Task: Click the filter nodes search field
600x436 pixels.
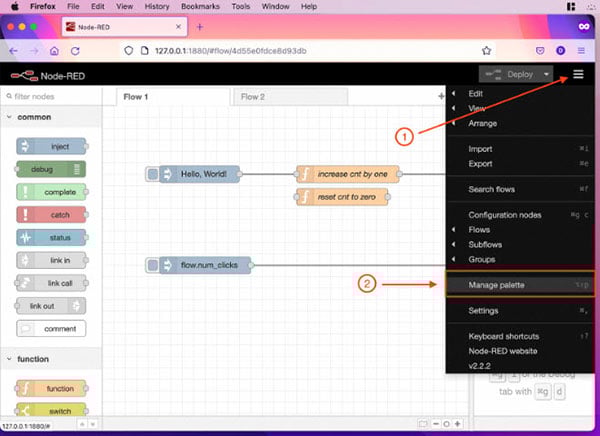Action: [x=51, y=96]
